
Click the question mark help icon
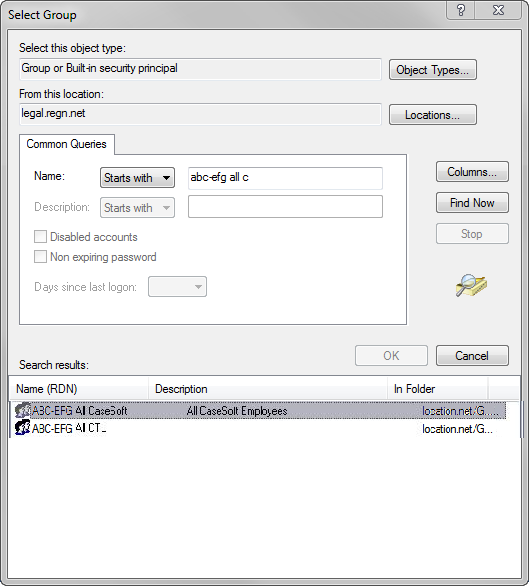click(x=460, y=10)
